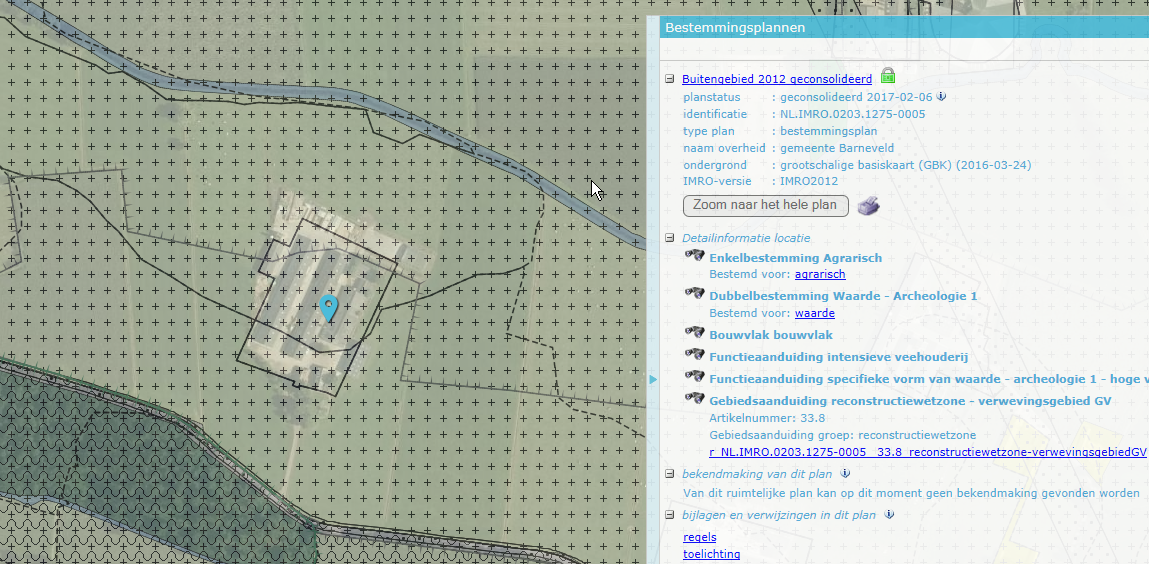
Task: Collapse the Buitengebied 2012 geconsolideerd section
Action: pos(670,79)
